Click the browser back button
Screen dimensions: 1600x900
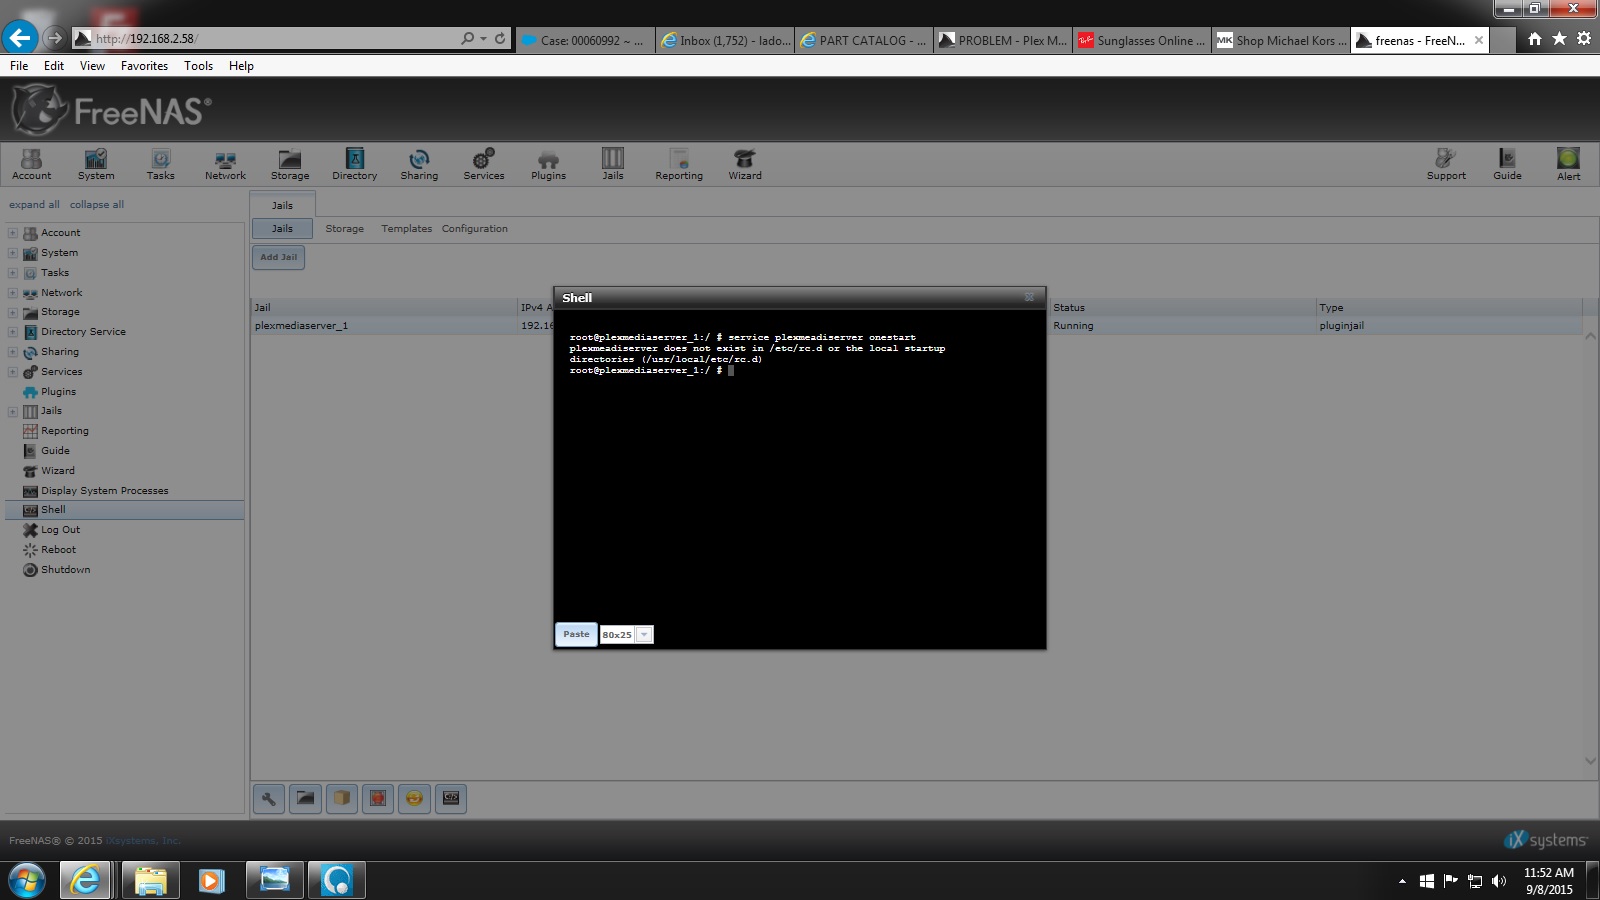[x=19, y=38]
